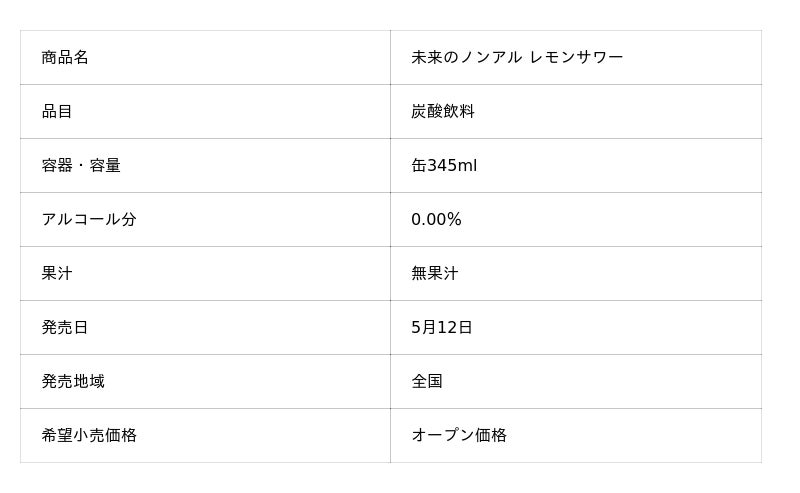Viewport: 800px width, 493px height.
Task: Click the 缶 character before 345ml
Action: pyautogui.click(x=419, y=166)
